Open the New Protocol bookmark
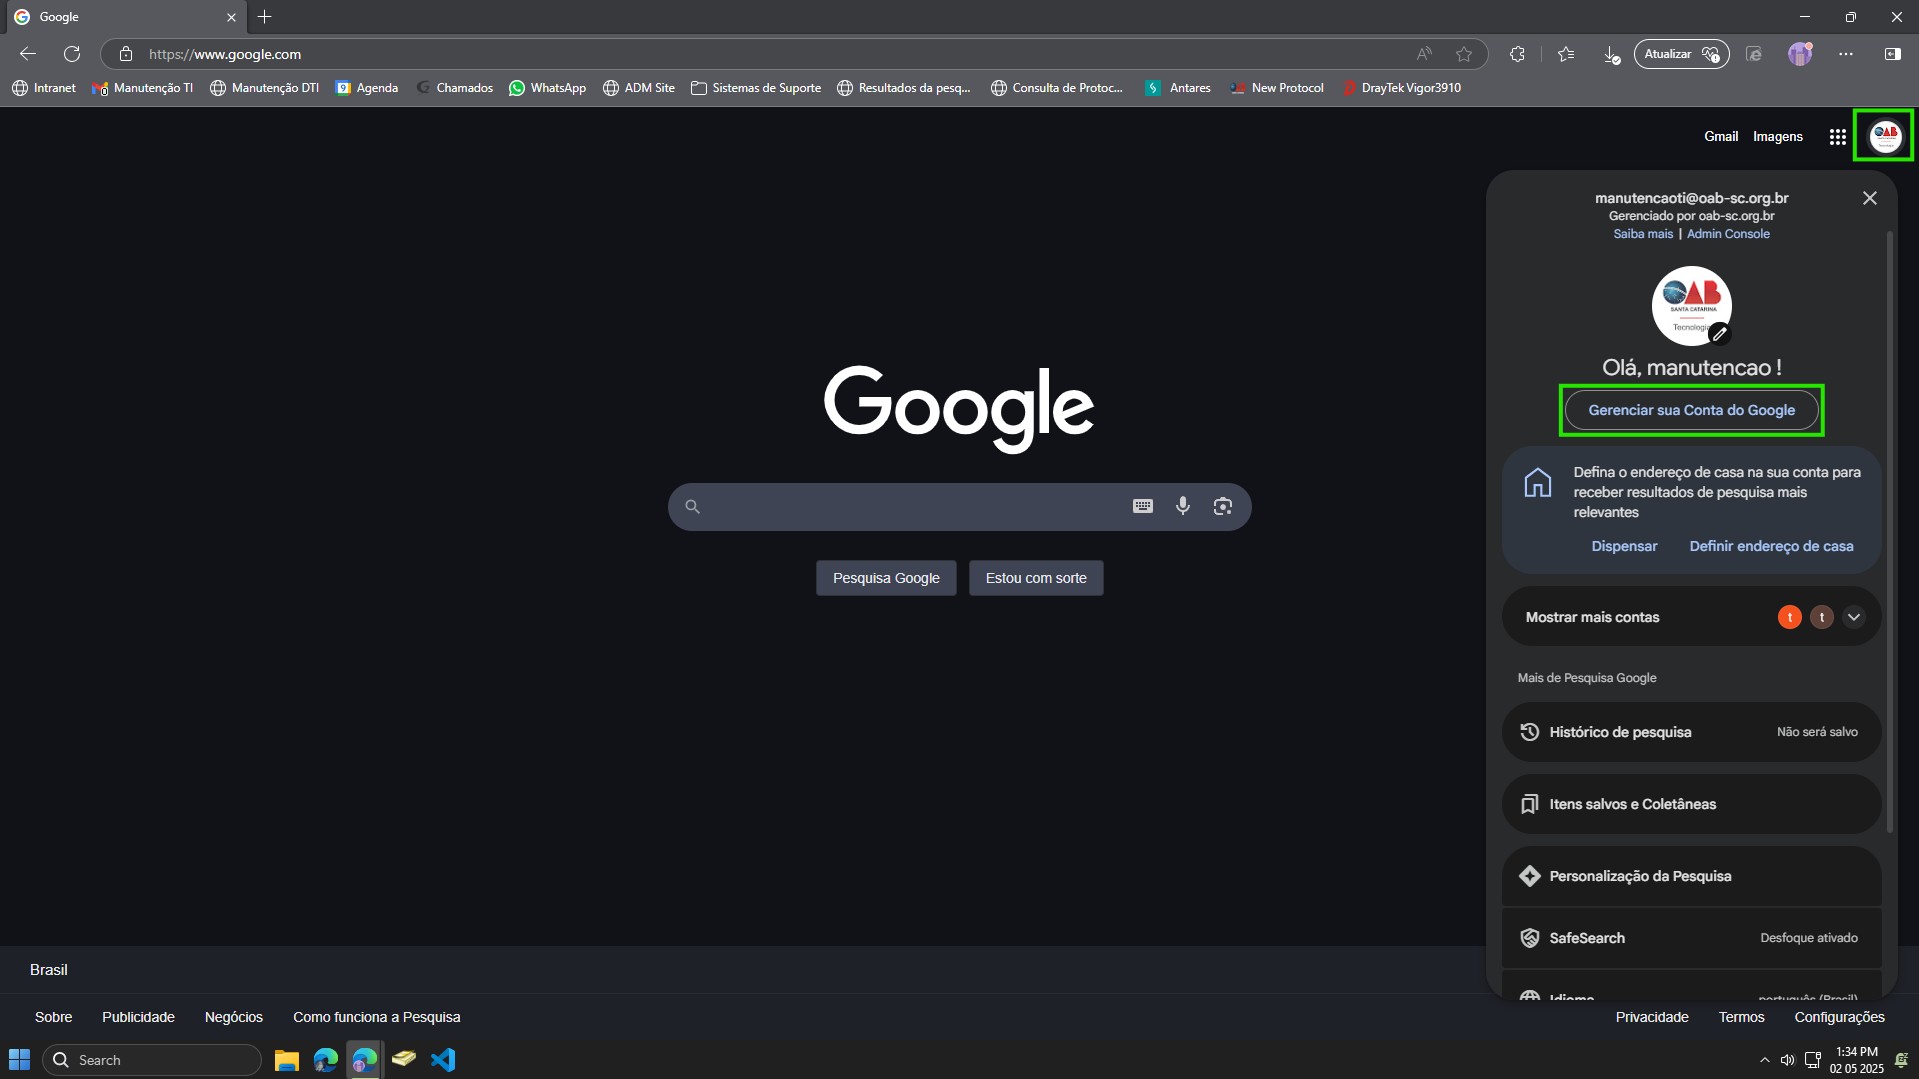Screen dimensions: 1919x1079 tap(1277, 88)
